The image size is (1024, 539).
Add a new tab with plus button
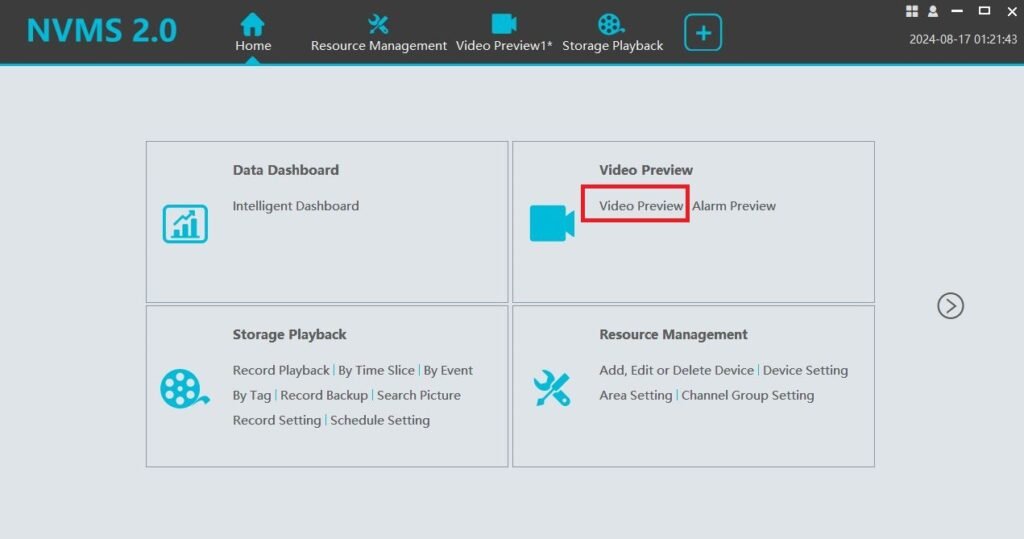click(x=703, y=32)
